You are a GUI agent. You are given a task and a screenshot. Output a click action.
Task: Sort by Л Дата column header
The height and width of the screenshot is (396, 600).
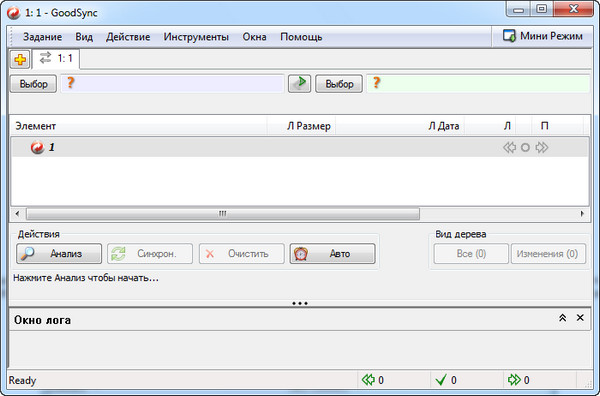(x=400, y=126)
